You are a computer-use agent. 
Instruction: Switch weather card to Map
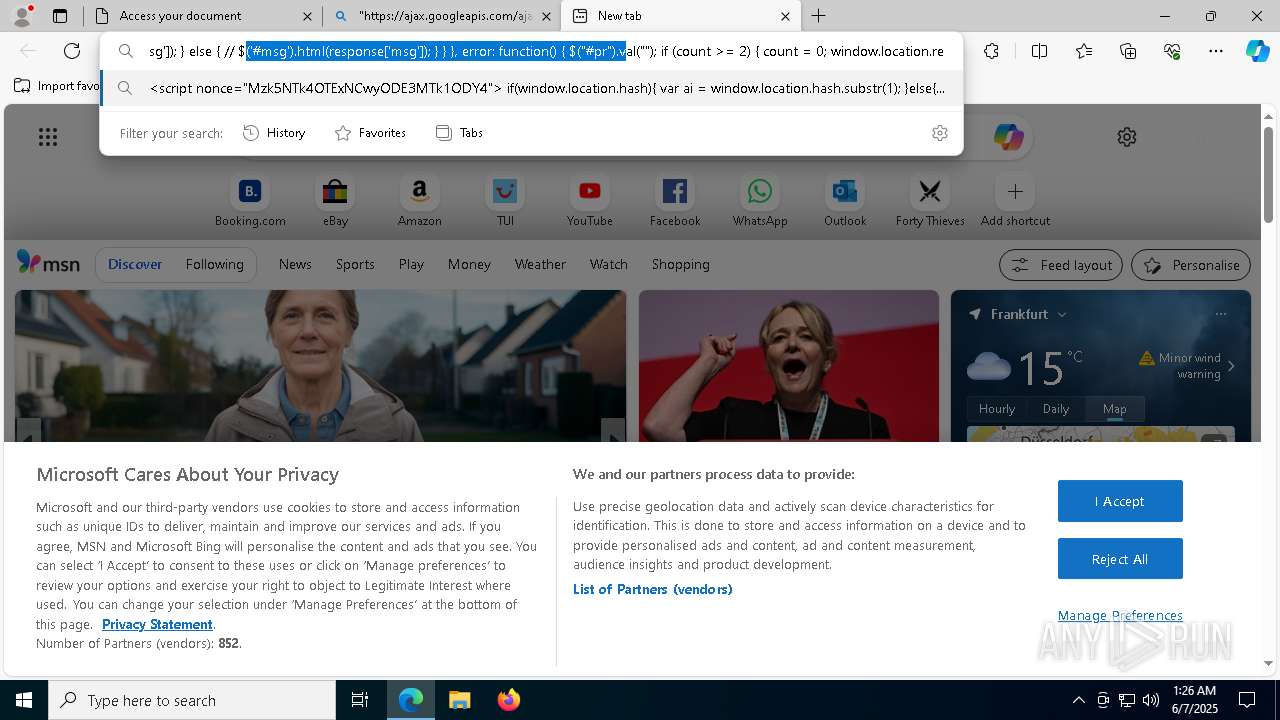point(1114,408)
